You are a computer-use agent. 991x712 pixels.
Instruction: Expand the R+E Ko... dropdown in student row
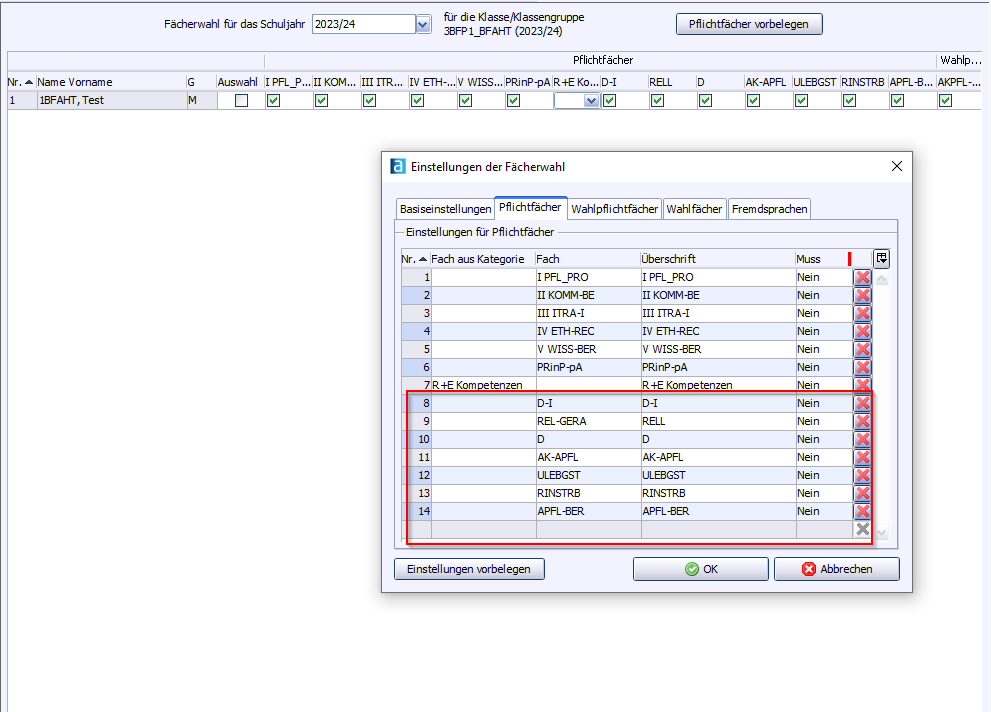(591, 101)
